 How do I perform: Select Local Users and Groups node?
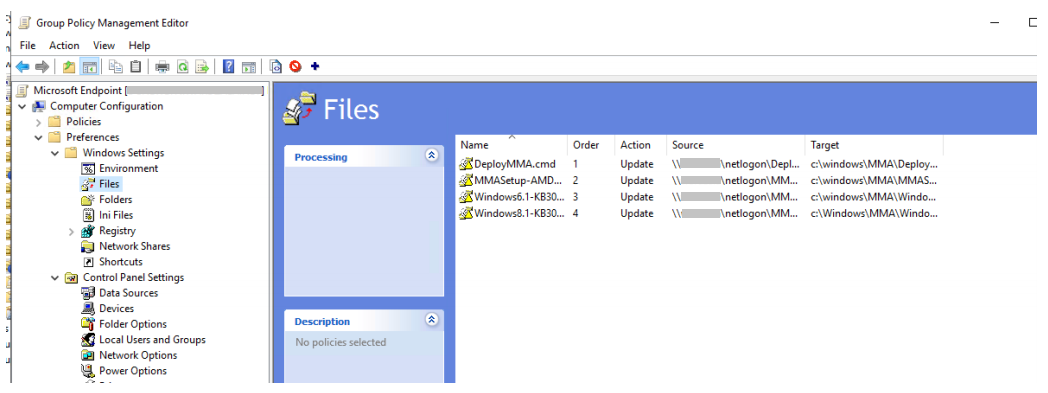pyautogui.click(x=152, y=340)
